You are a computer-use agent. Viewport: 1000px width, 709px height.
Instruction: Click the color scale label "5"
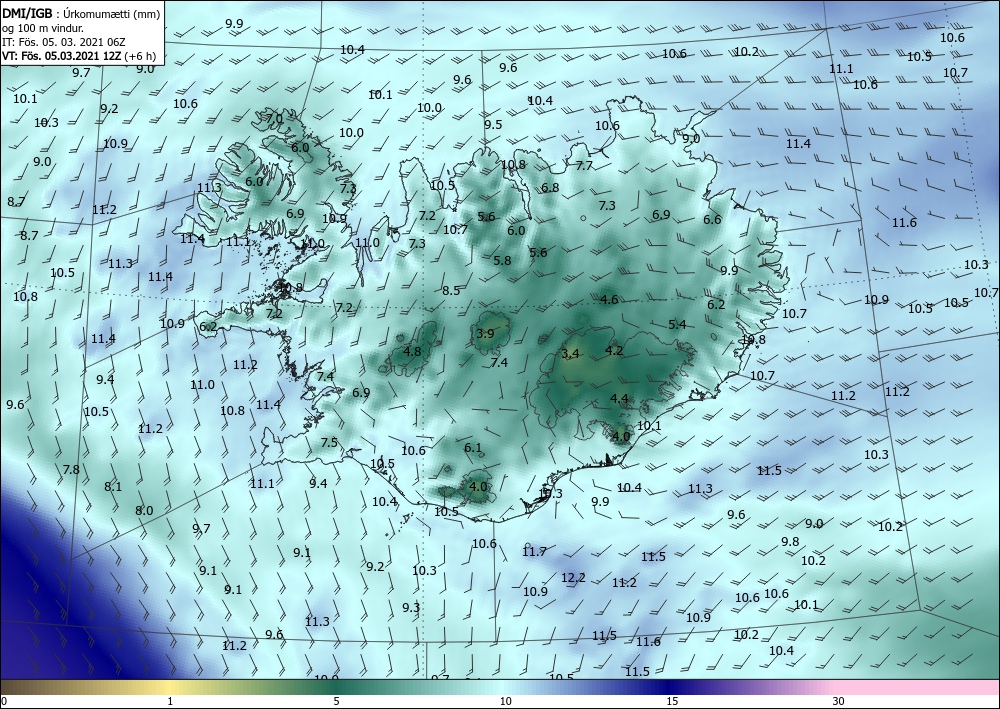point(336,701)
